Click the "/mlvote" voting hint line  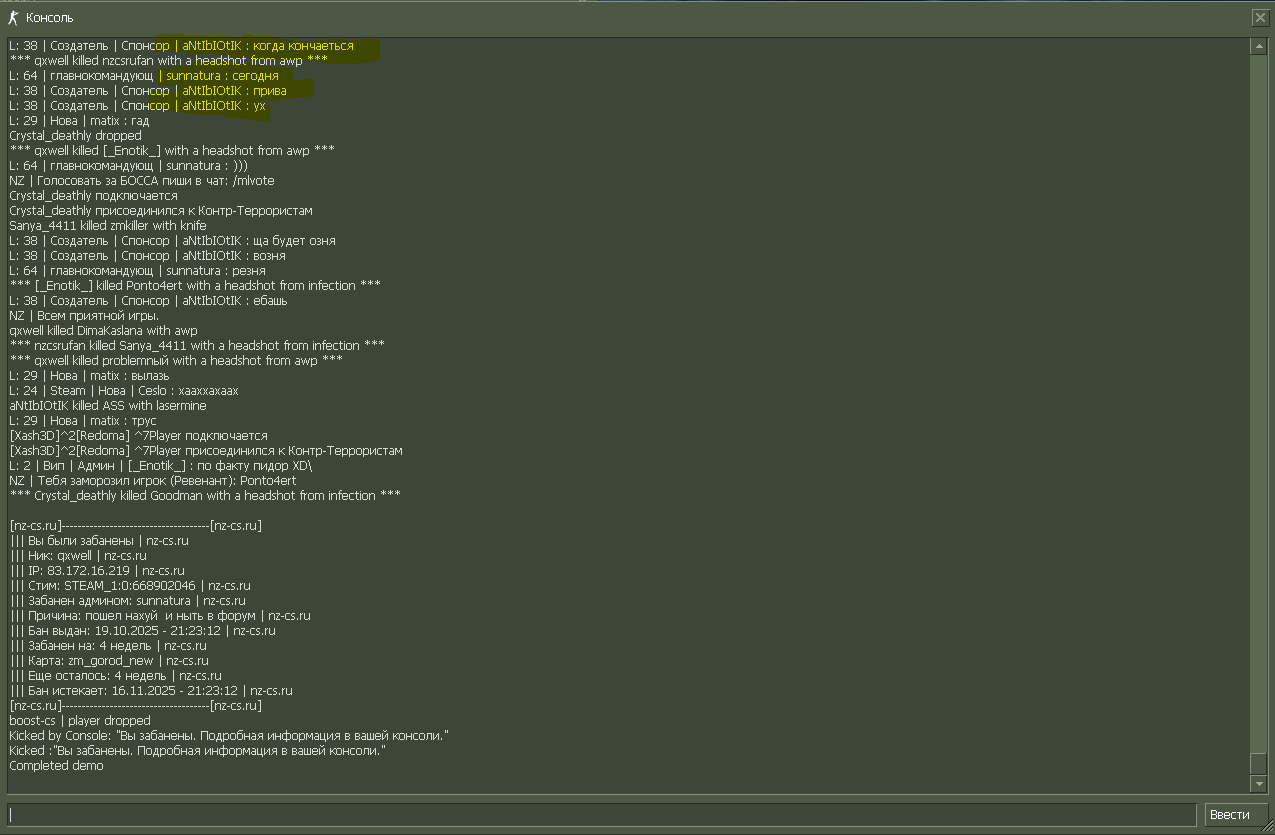pyautogui.click(x=141, y=181)
